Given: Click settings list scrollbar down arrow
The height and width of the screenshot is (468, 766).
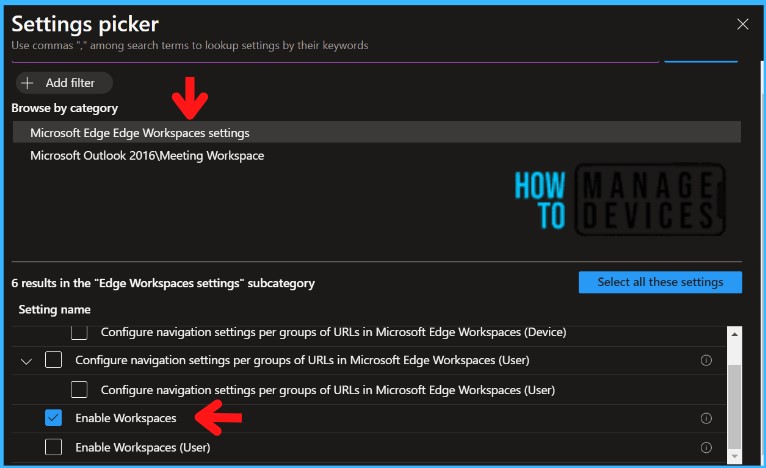Looking at the screenshot, I should coord(734,456).
